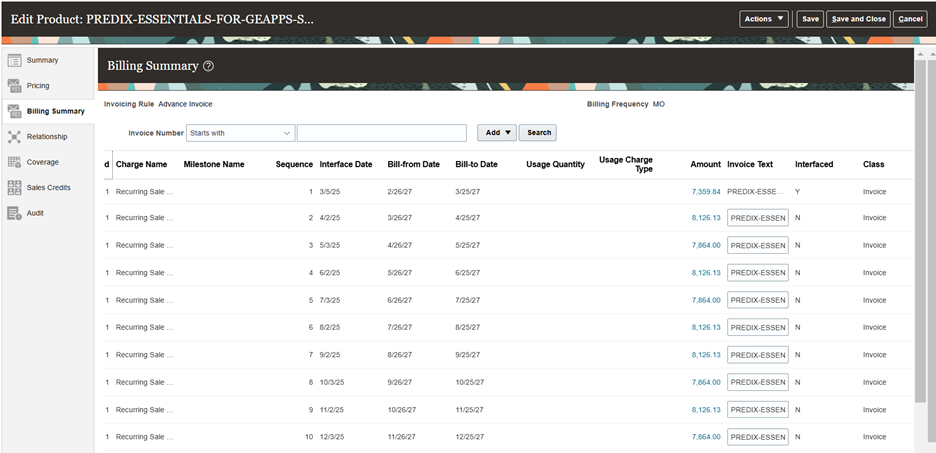Edit Invoice Text field for sequence 2
Screen dimensions: 936x453
(758, 218)
